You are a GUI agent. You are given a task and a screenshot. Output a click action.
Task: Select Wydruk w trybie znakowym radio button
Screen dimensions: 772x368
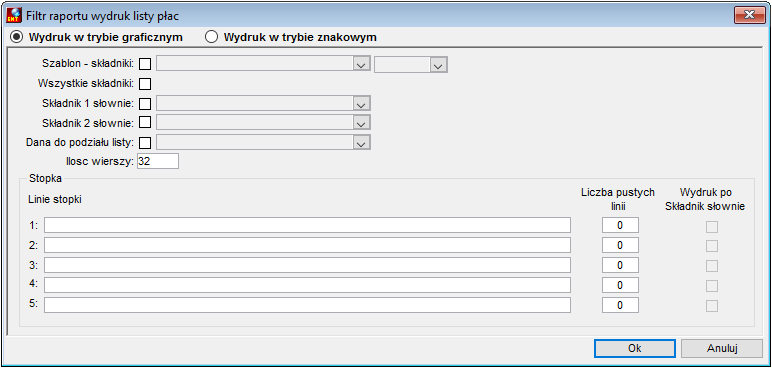click(x=211, y=37)
